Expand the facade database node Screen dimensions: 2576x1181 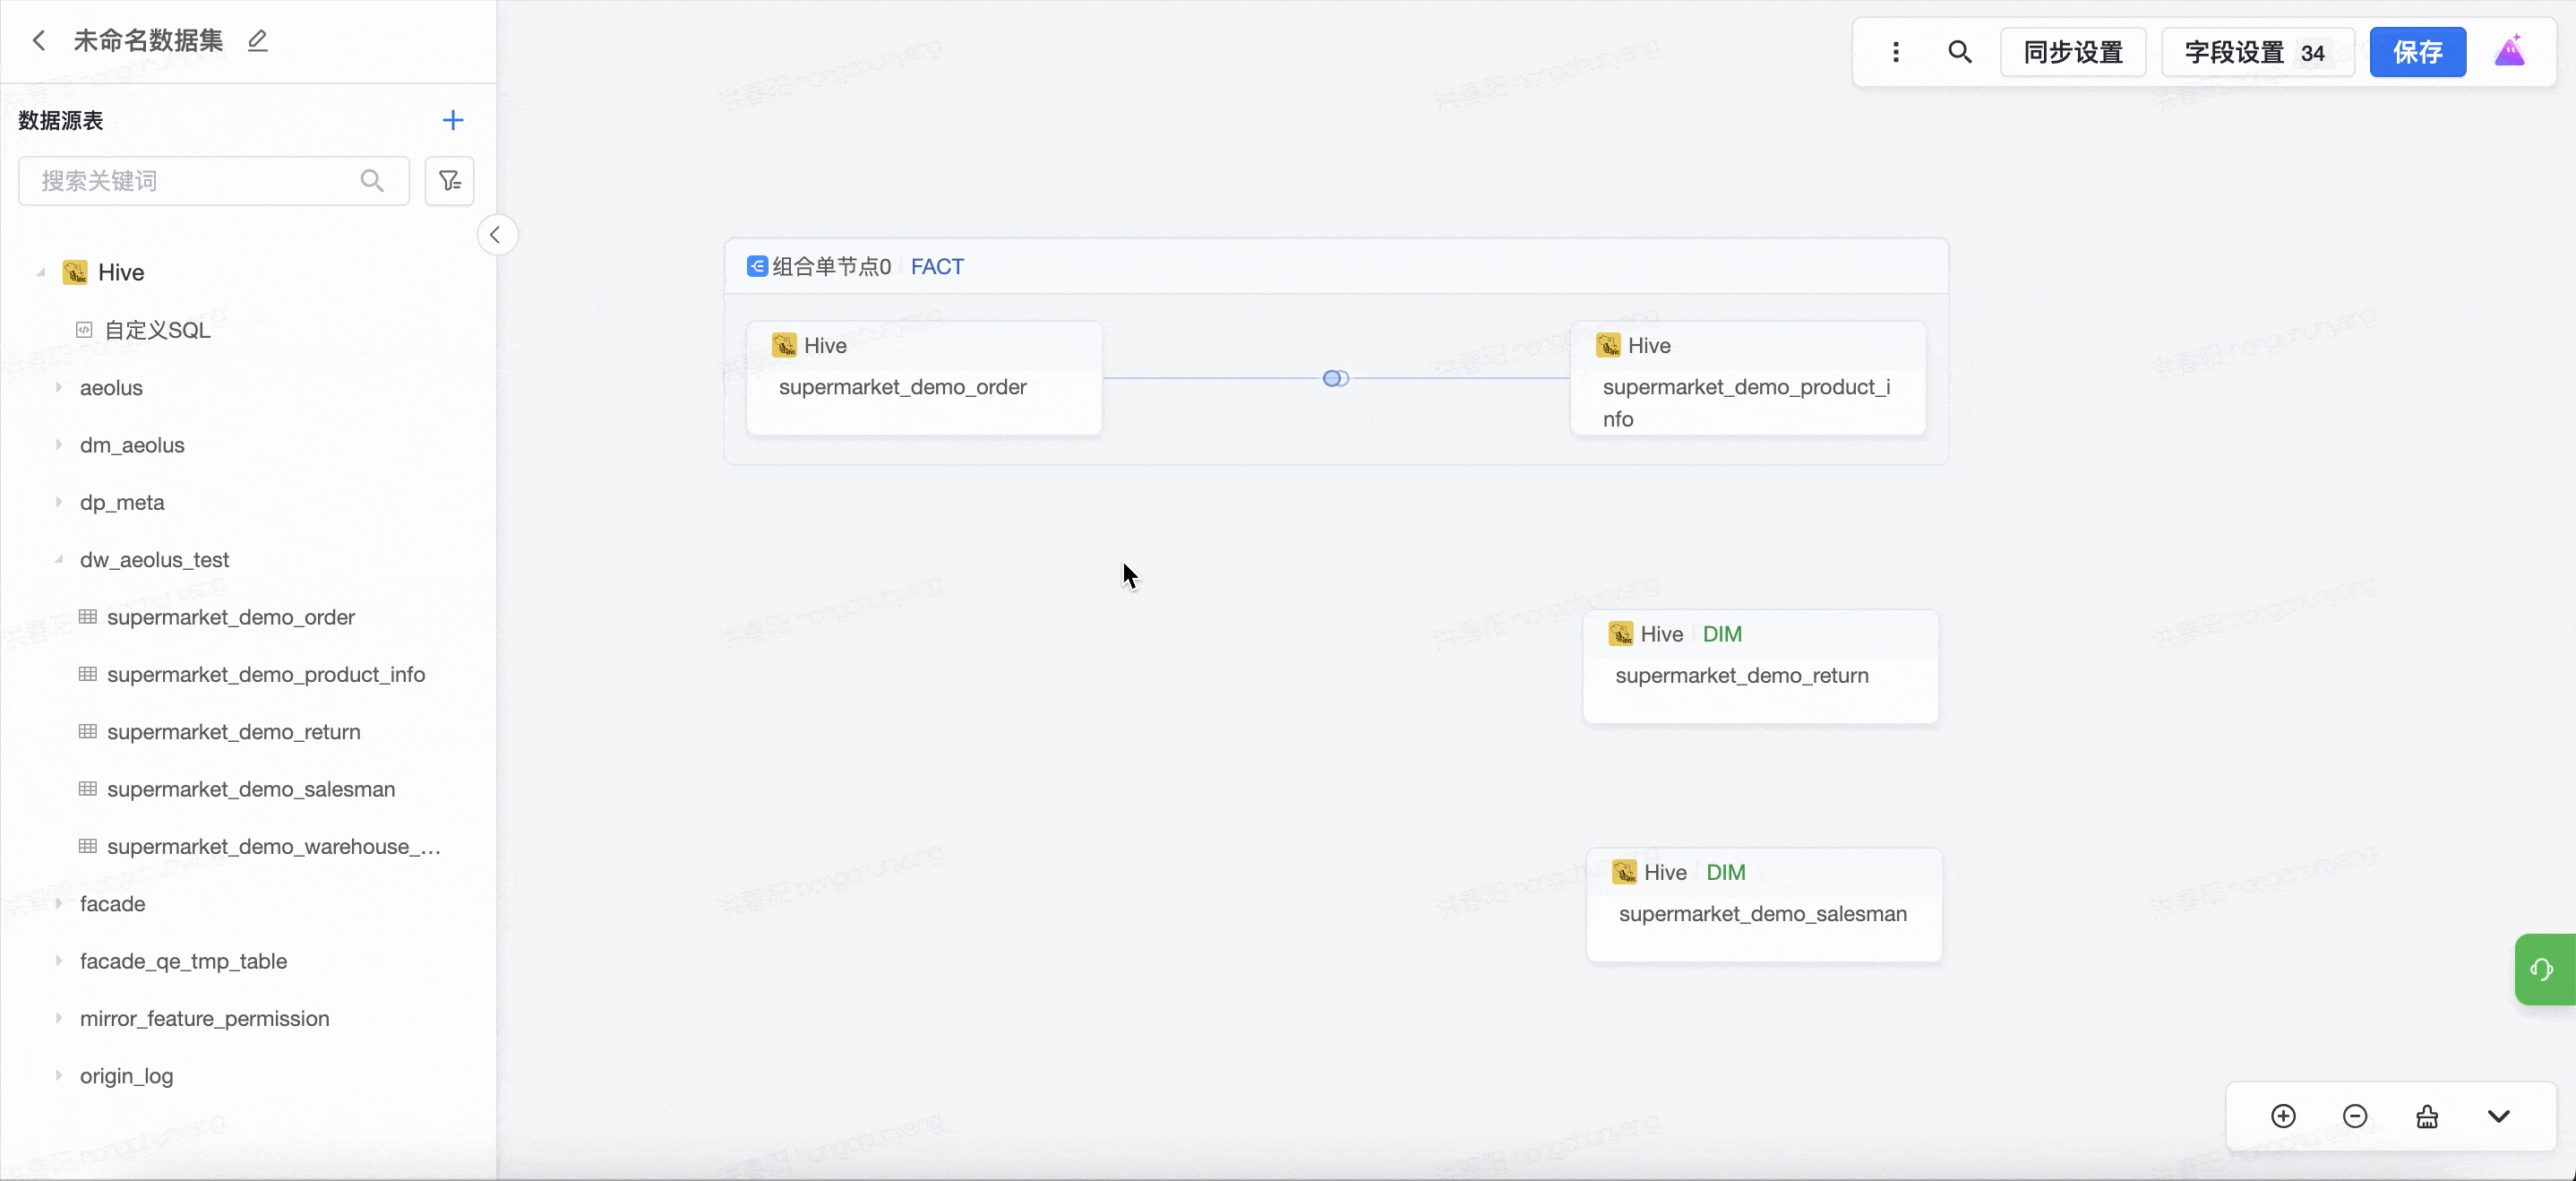coord(58,904)
